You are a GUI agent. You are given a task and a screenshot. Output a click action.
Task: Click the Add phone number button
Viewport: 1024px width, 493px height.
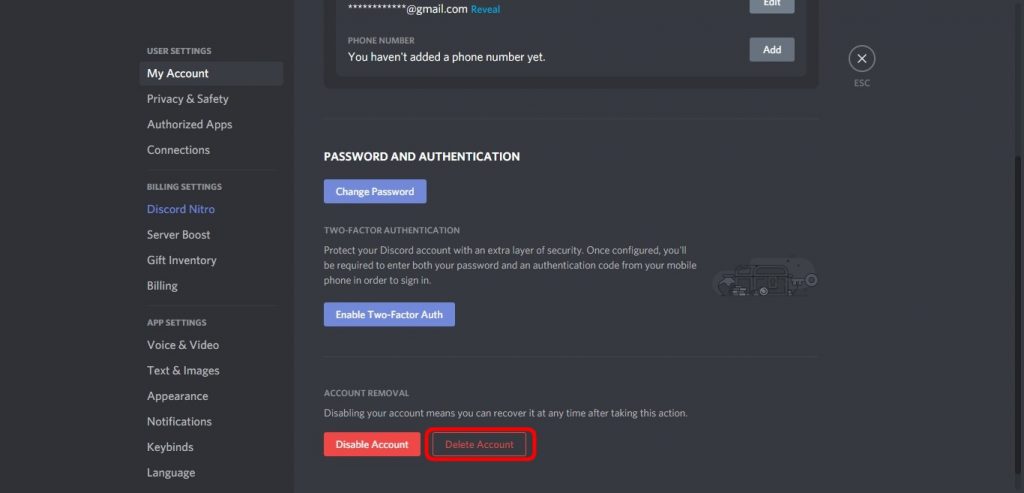[x=772, y=50]
